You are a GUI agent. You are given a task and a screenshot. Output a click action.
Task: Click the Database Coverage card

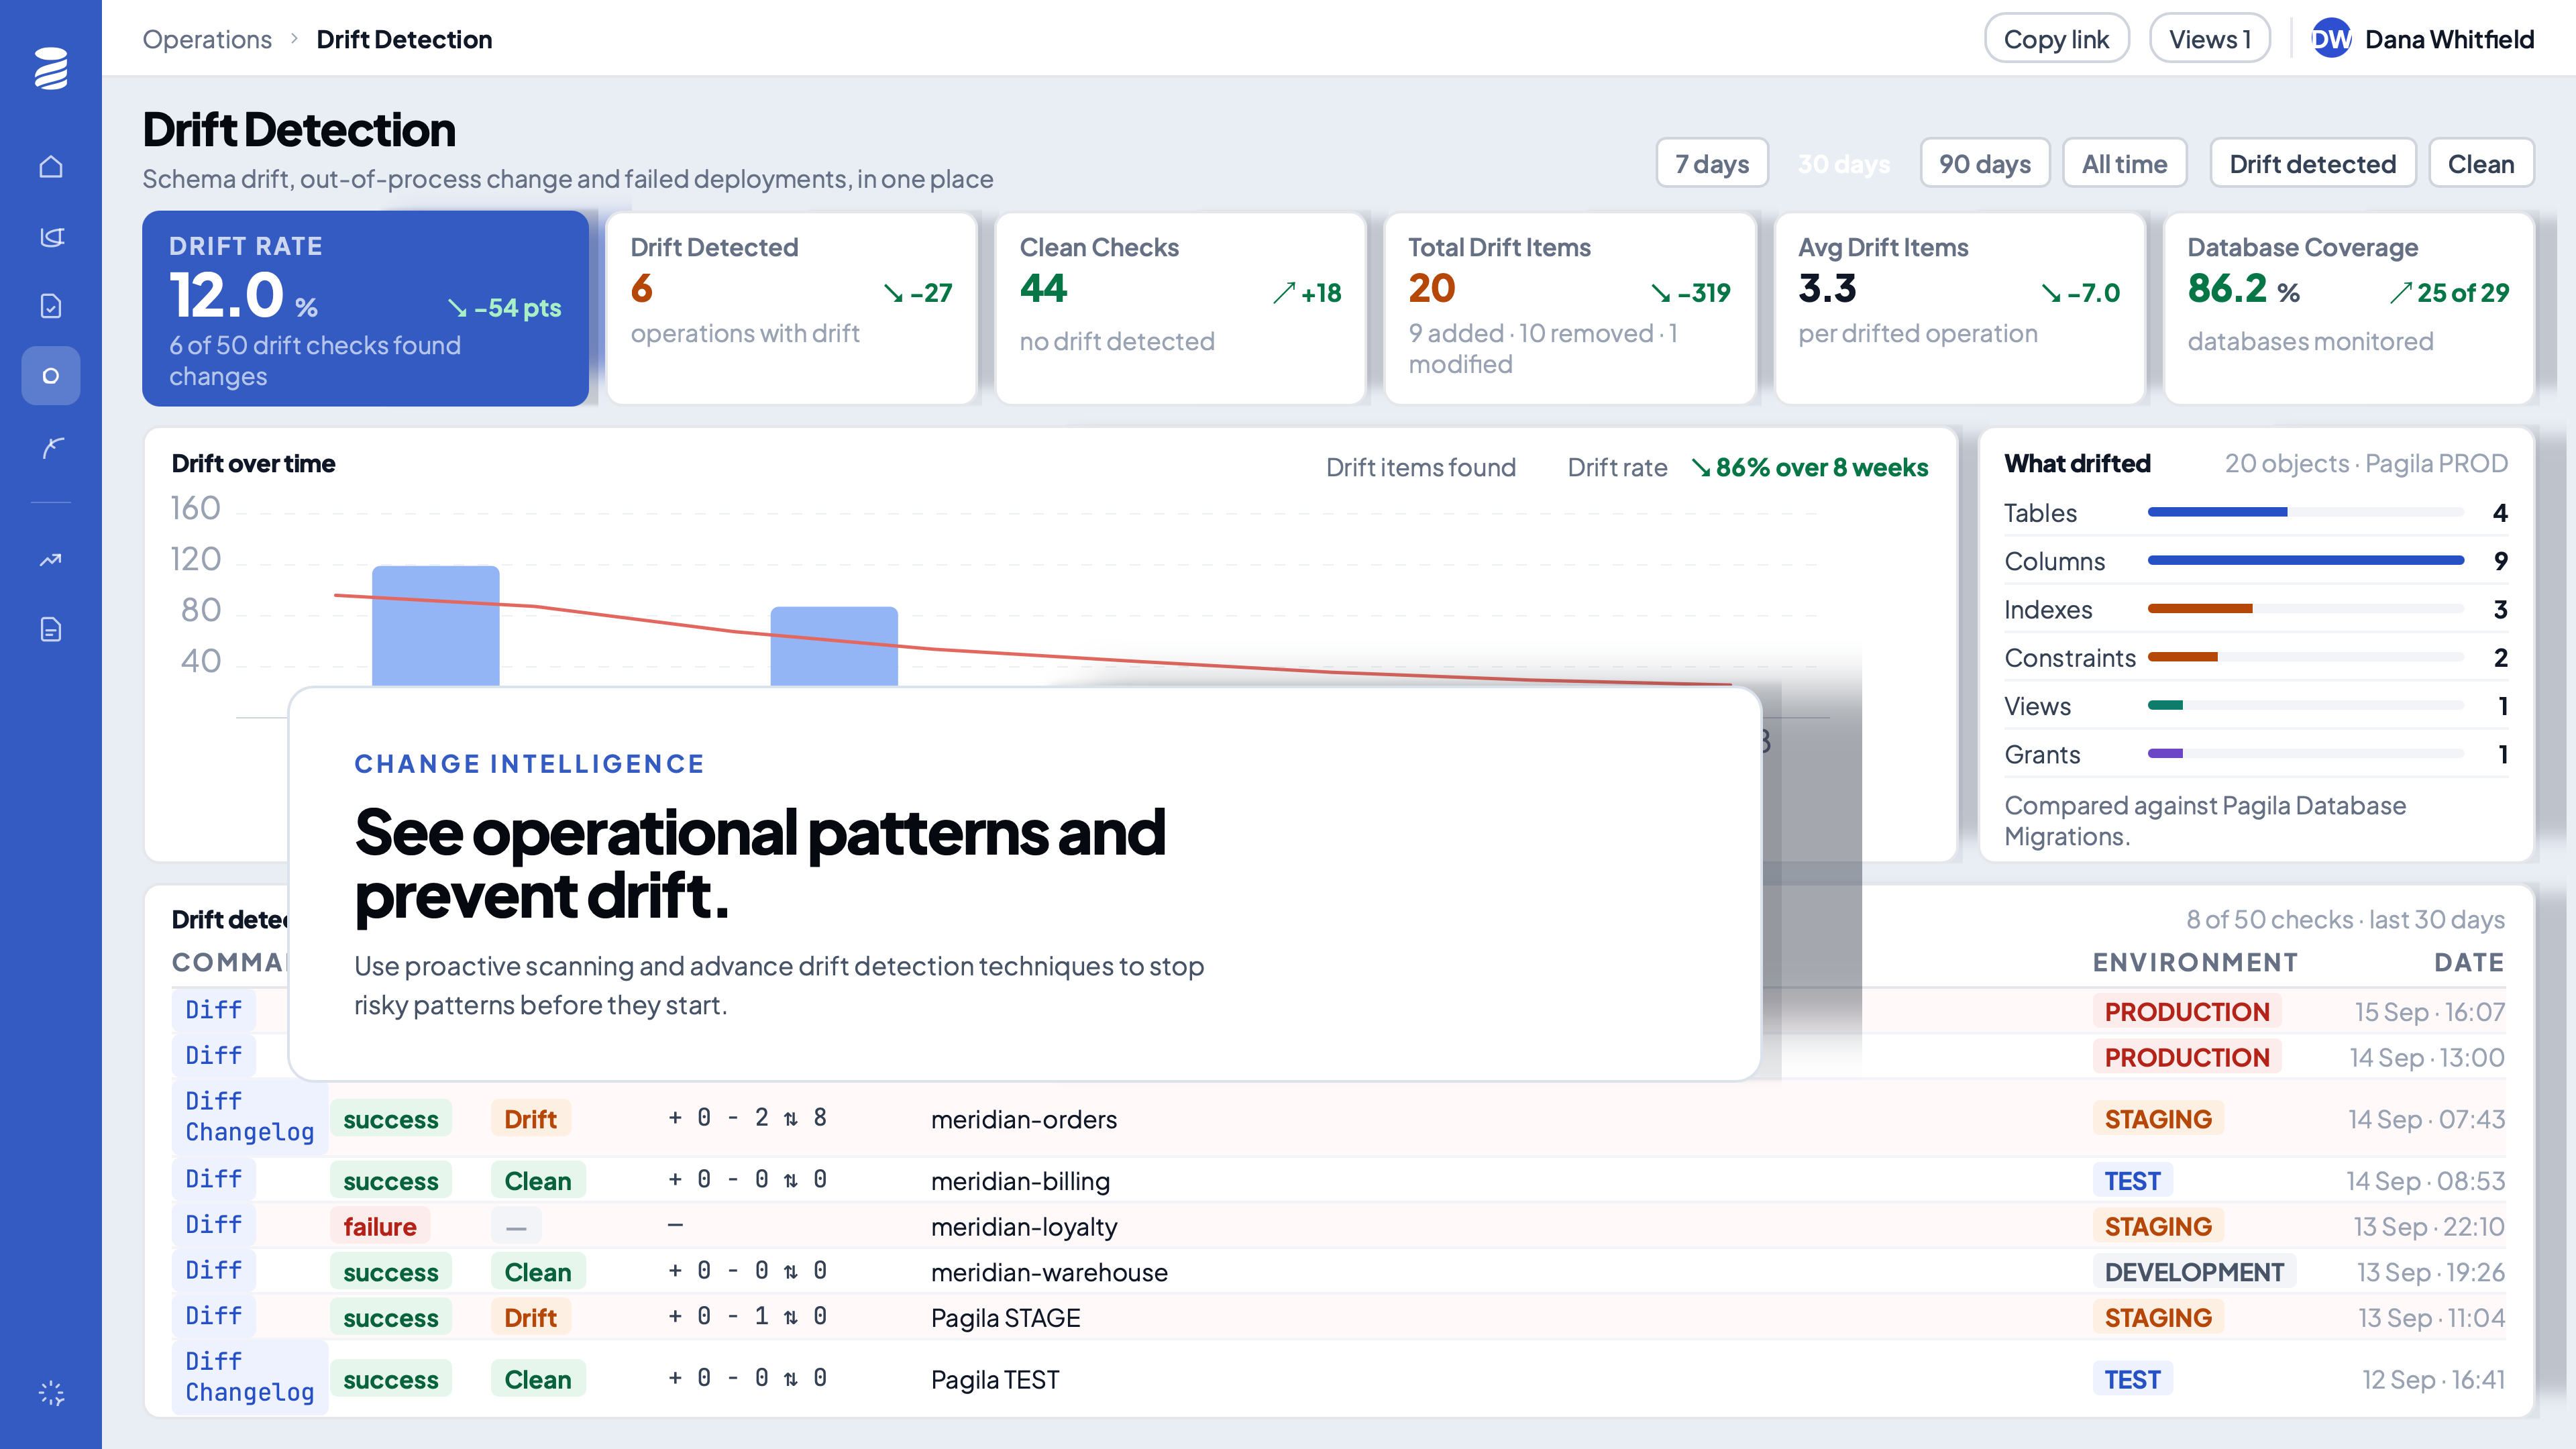tap(2348, 308)
